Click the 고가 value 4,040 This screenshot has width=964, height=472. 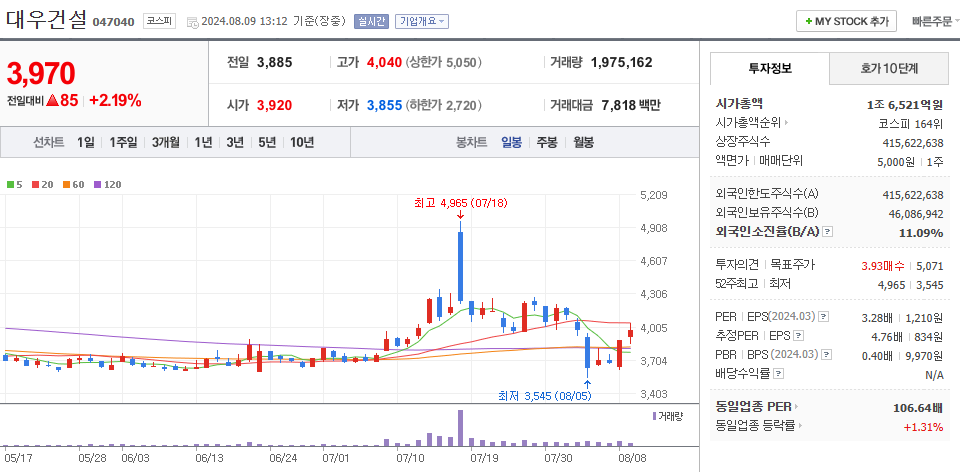384,62
